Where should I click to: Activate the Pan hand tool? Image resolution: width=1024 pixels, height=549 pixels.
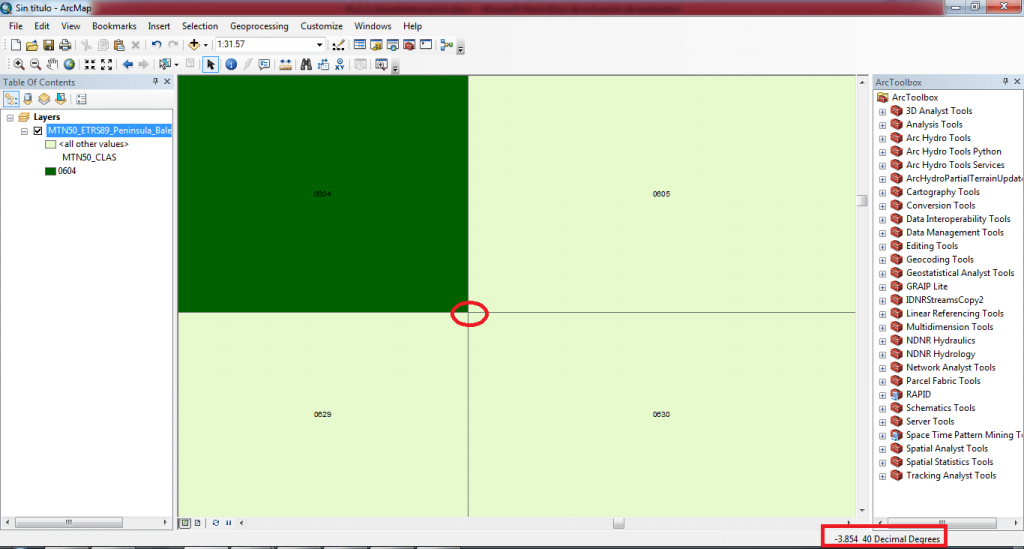click(x=53, y=64)
